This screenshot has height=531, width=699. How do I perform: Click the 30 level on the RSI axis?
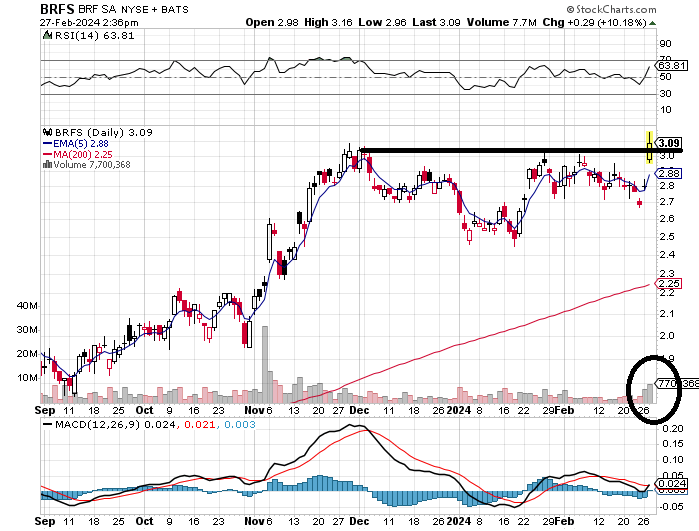pos(665,94)
